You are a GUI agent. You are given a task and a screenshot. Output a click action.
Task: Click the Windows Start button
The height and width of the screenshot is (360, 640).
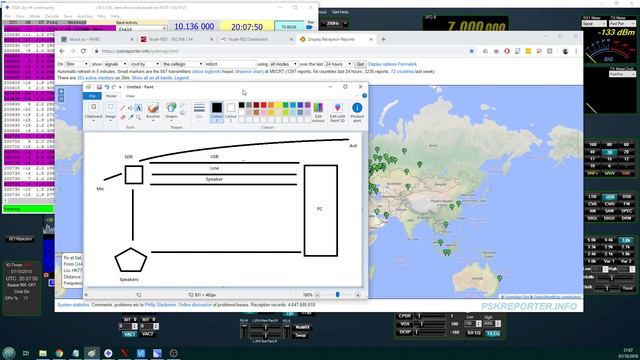click(9, 353)
